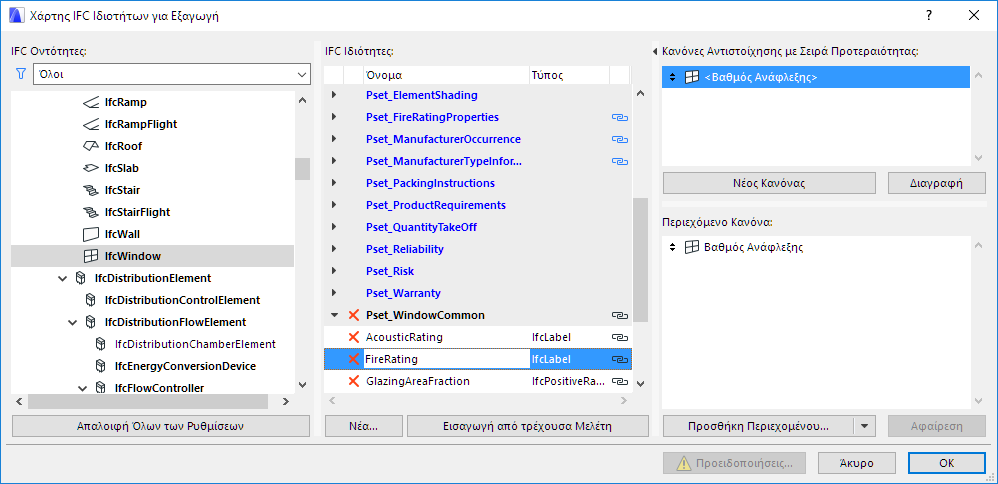Toggle the red X on Pset_WindowCommon
Viewport: 998px width, 484px height.
coord(353,315)
